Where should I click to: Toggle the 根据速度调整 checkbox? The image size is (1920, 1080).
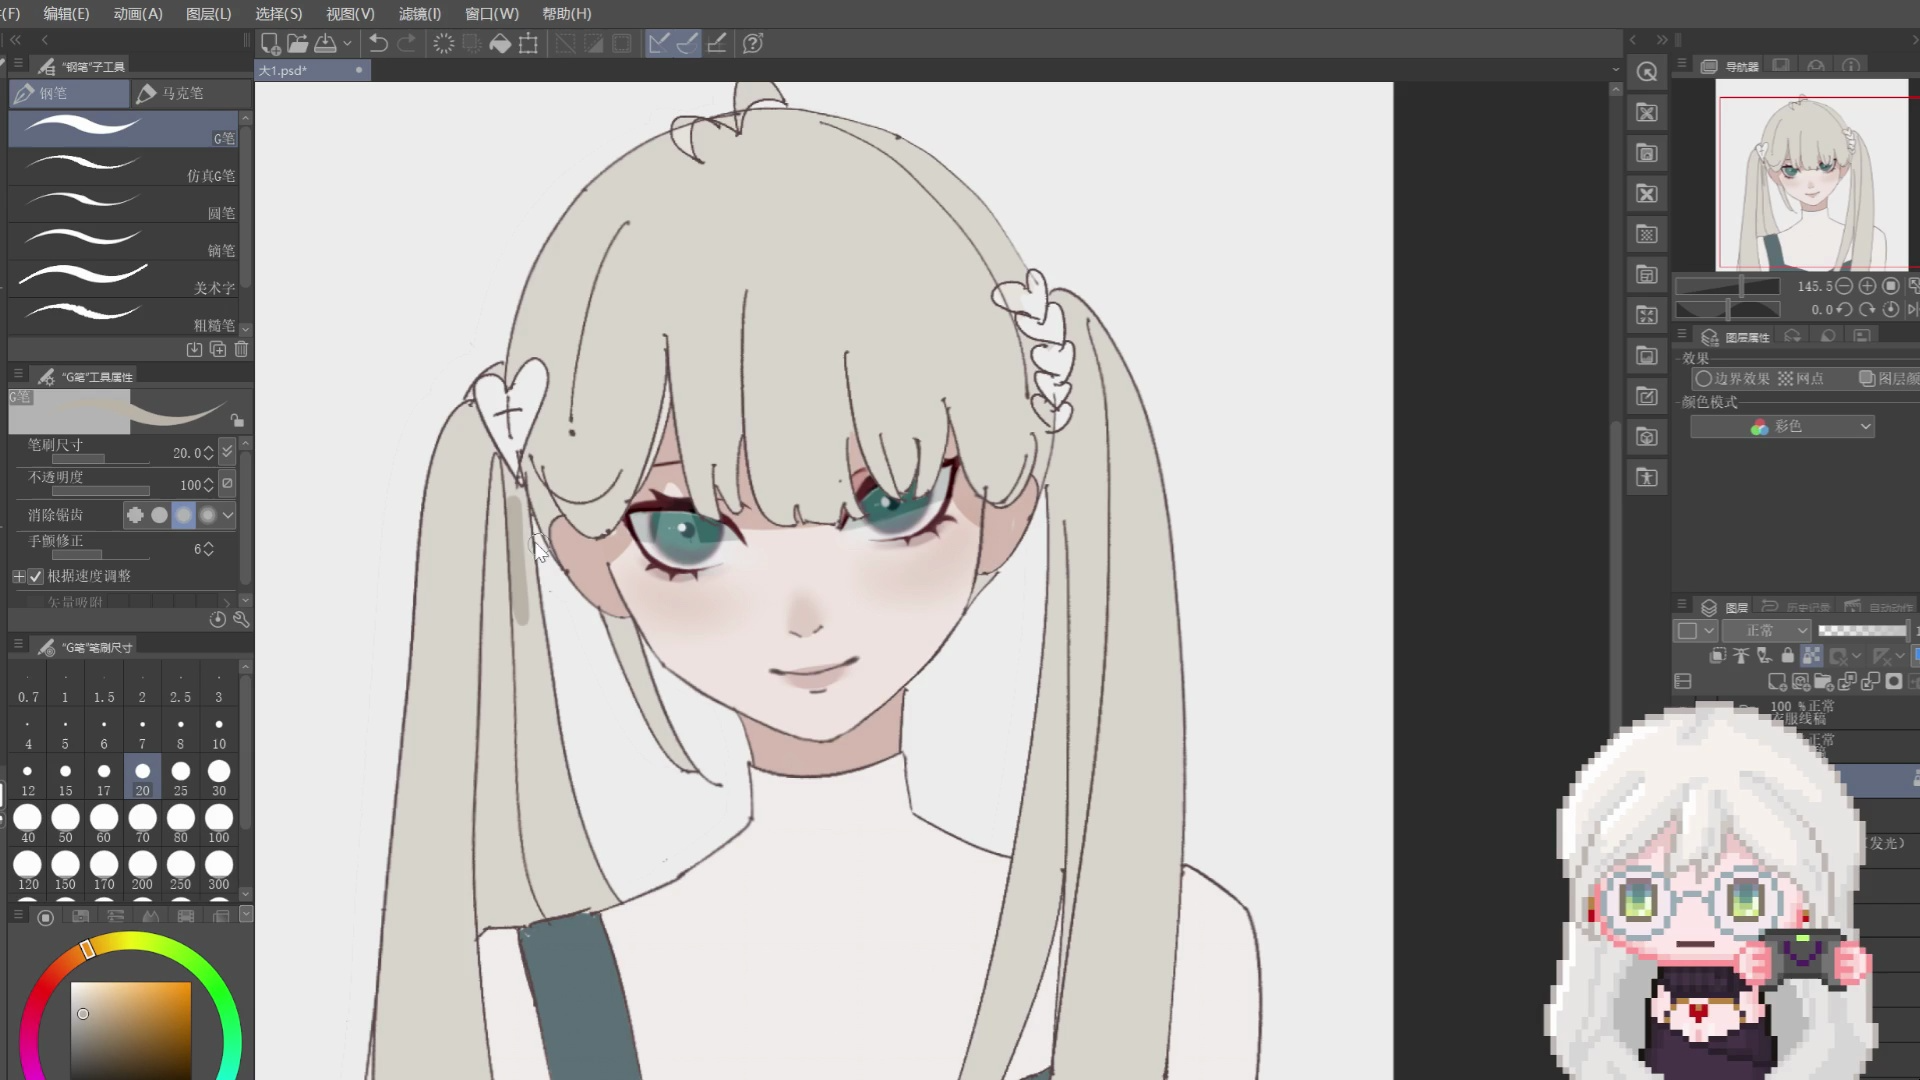(36, 577)
